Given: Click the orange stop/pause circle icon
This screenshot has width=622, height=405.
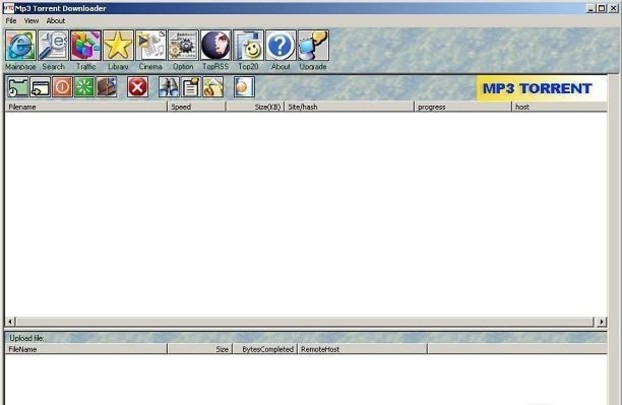Looking at the screenshot, I should [x=62, y=87].
